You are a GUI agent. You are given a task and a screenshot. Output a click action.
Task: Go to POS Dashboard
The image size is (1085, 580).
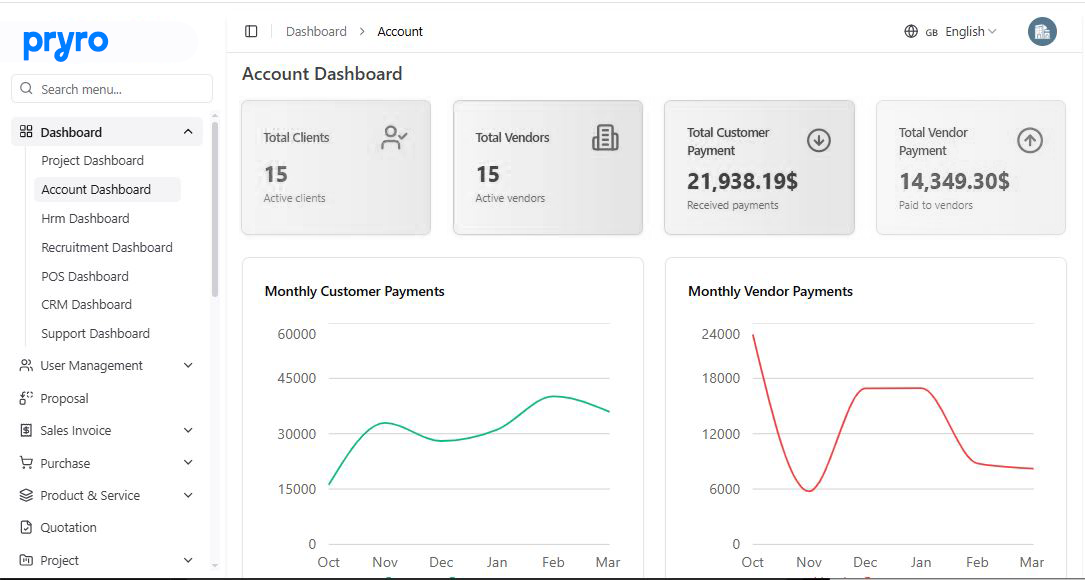(x=85, y=277)
